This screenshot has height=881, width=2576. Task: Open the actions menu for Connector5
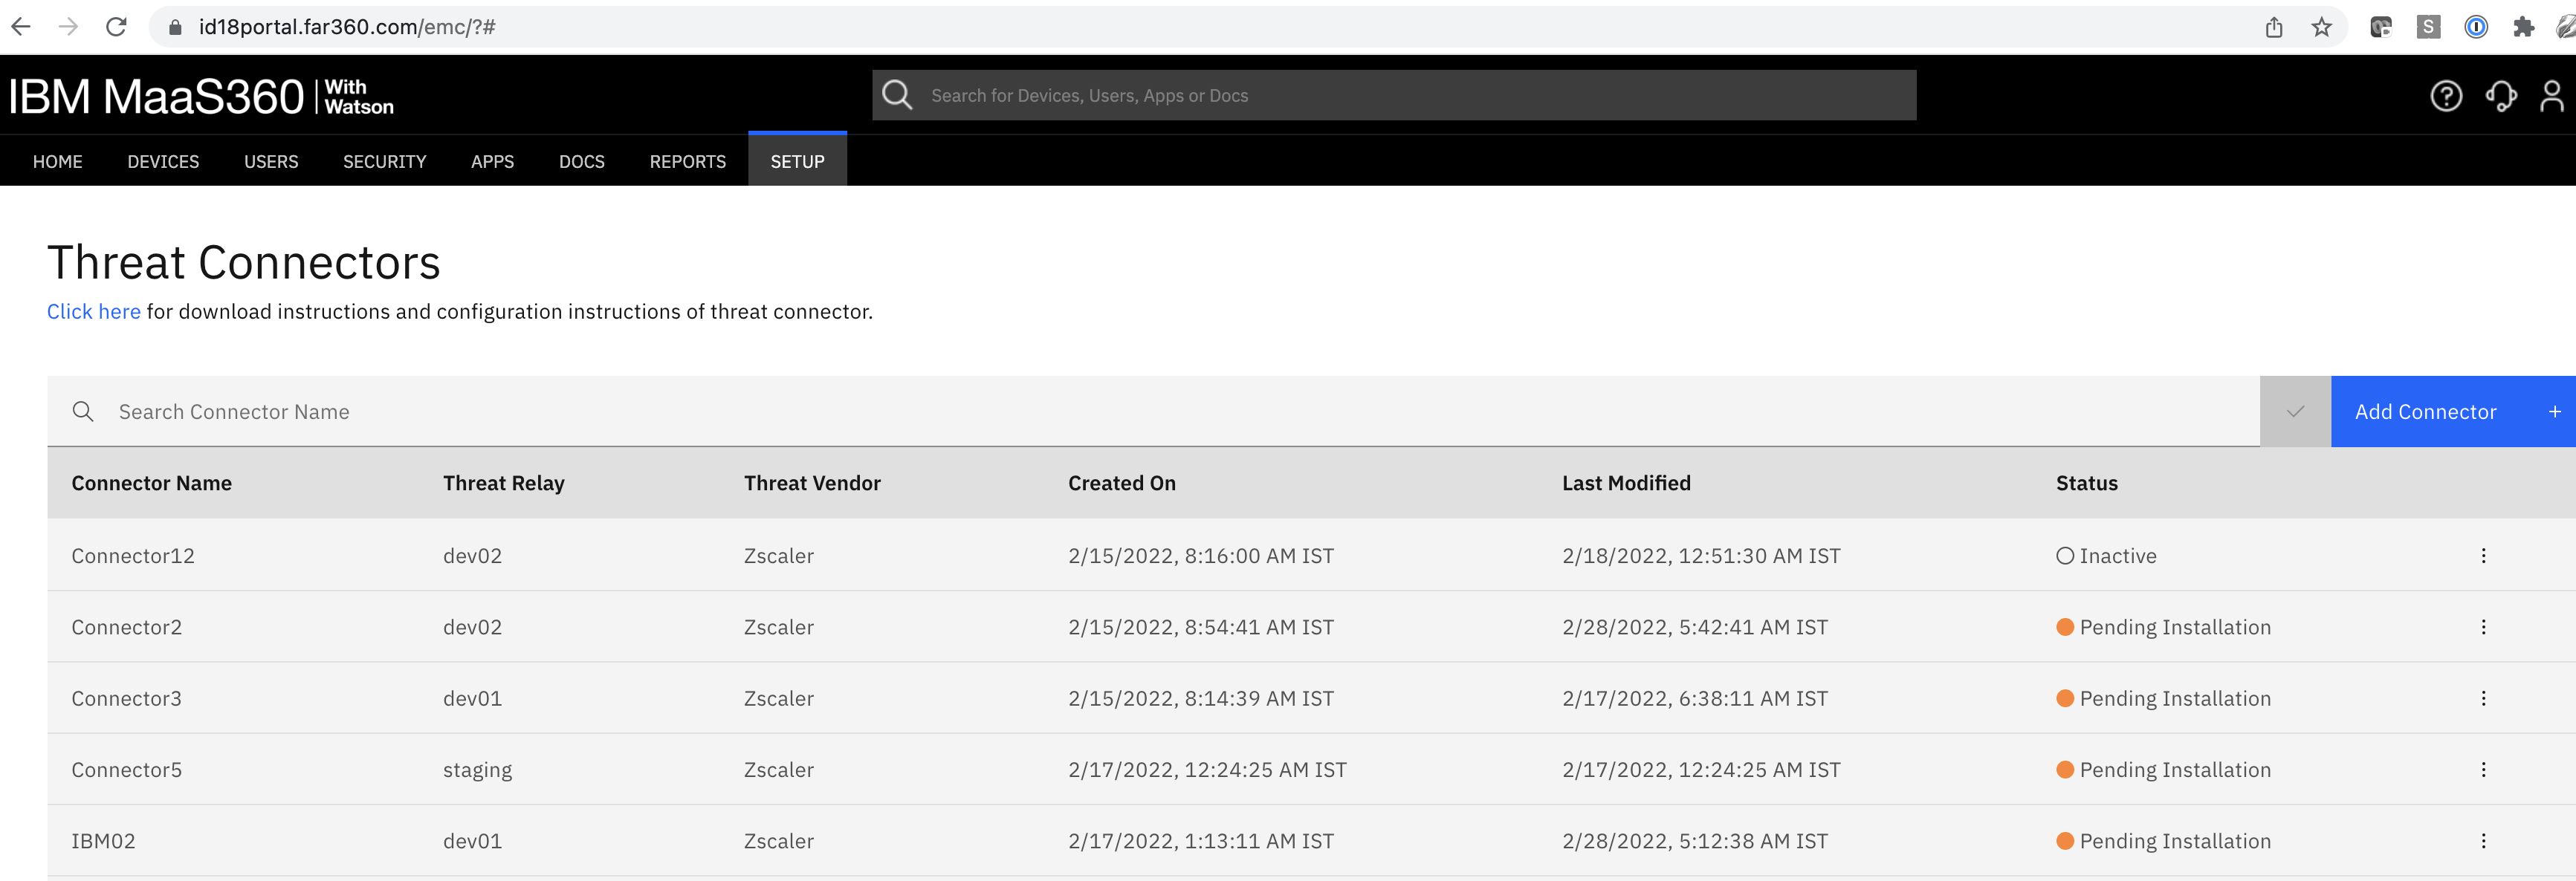(x=2483, y=769)
